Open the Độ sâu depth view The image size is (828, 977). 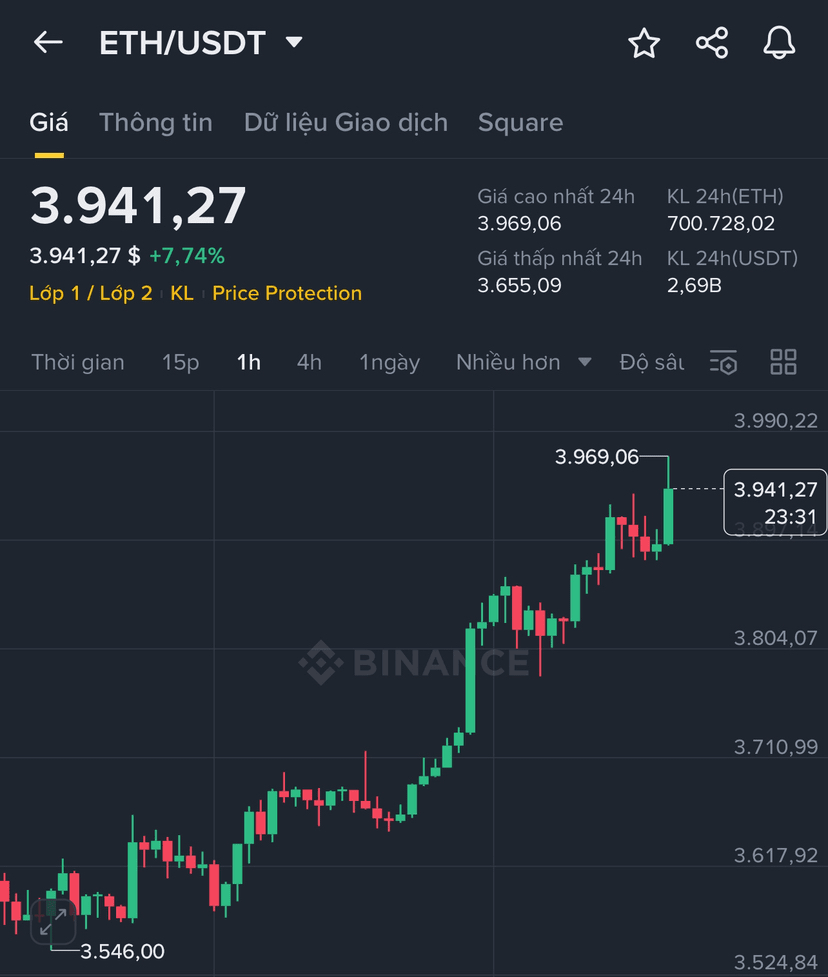[652, 362]
